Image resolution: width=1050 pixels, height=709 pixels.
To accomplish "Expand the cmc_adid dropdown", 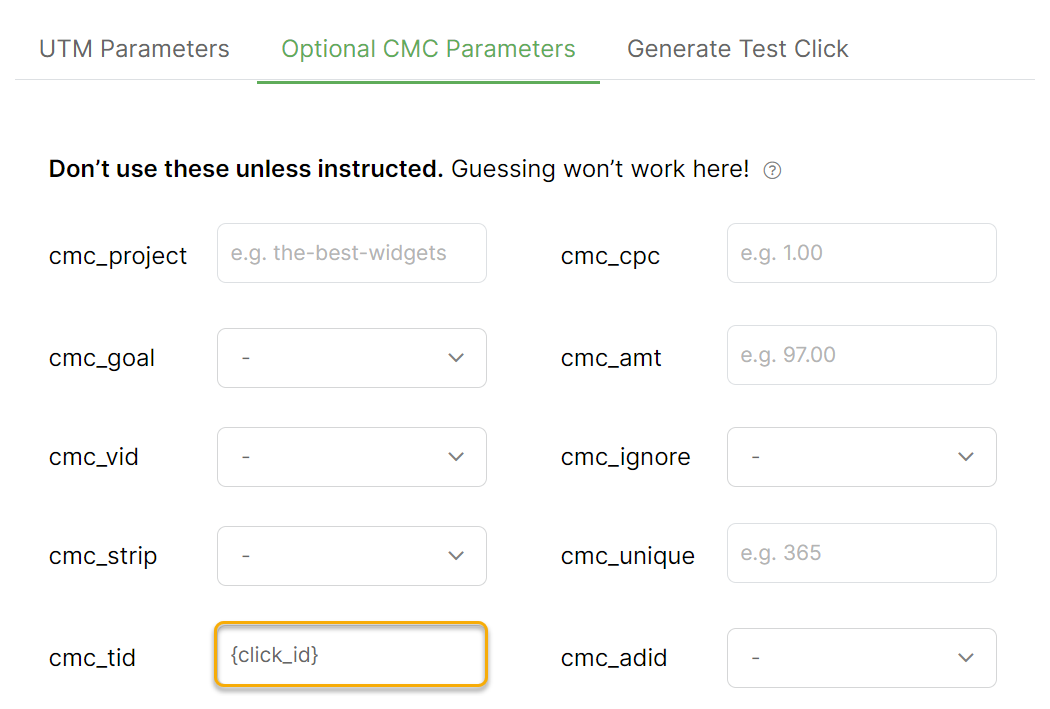I will pos(861,658).
